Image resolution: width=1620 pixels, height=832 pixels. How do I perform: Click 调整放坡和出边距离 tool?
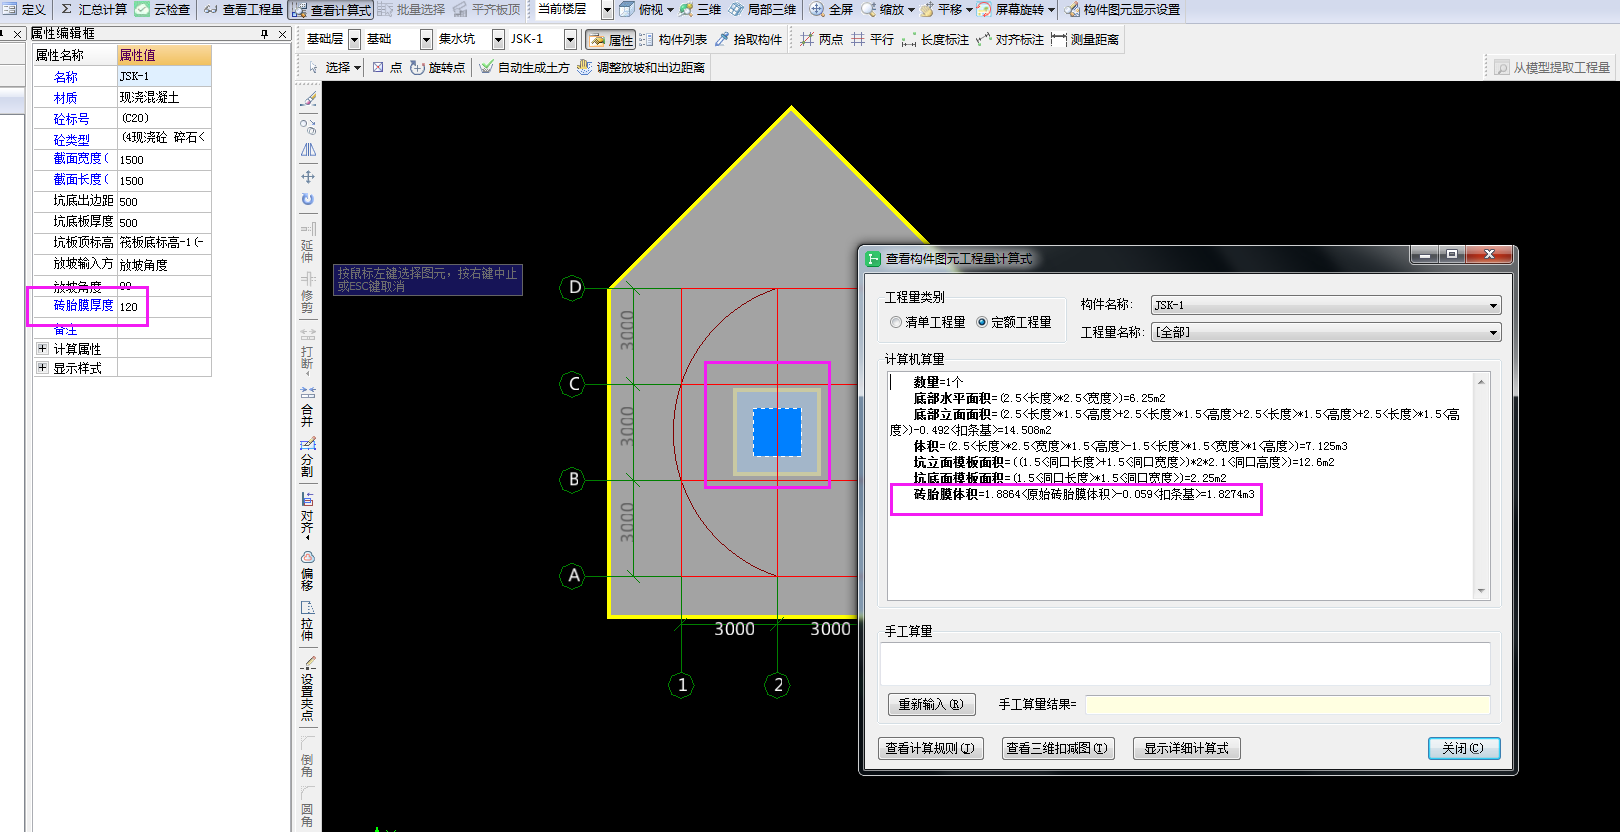coord(641,67)
